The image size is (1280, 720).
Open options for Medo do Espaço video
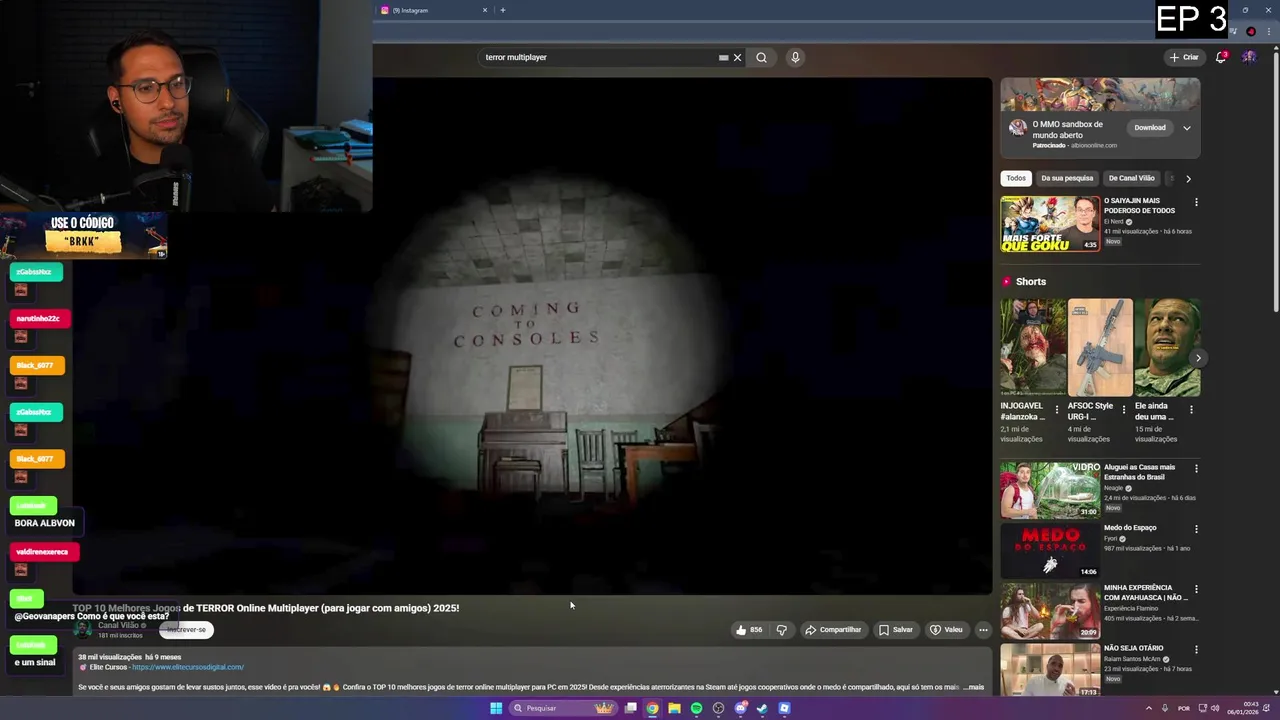[1196, 529]
